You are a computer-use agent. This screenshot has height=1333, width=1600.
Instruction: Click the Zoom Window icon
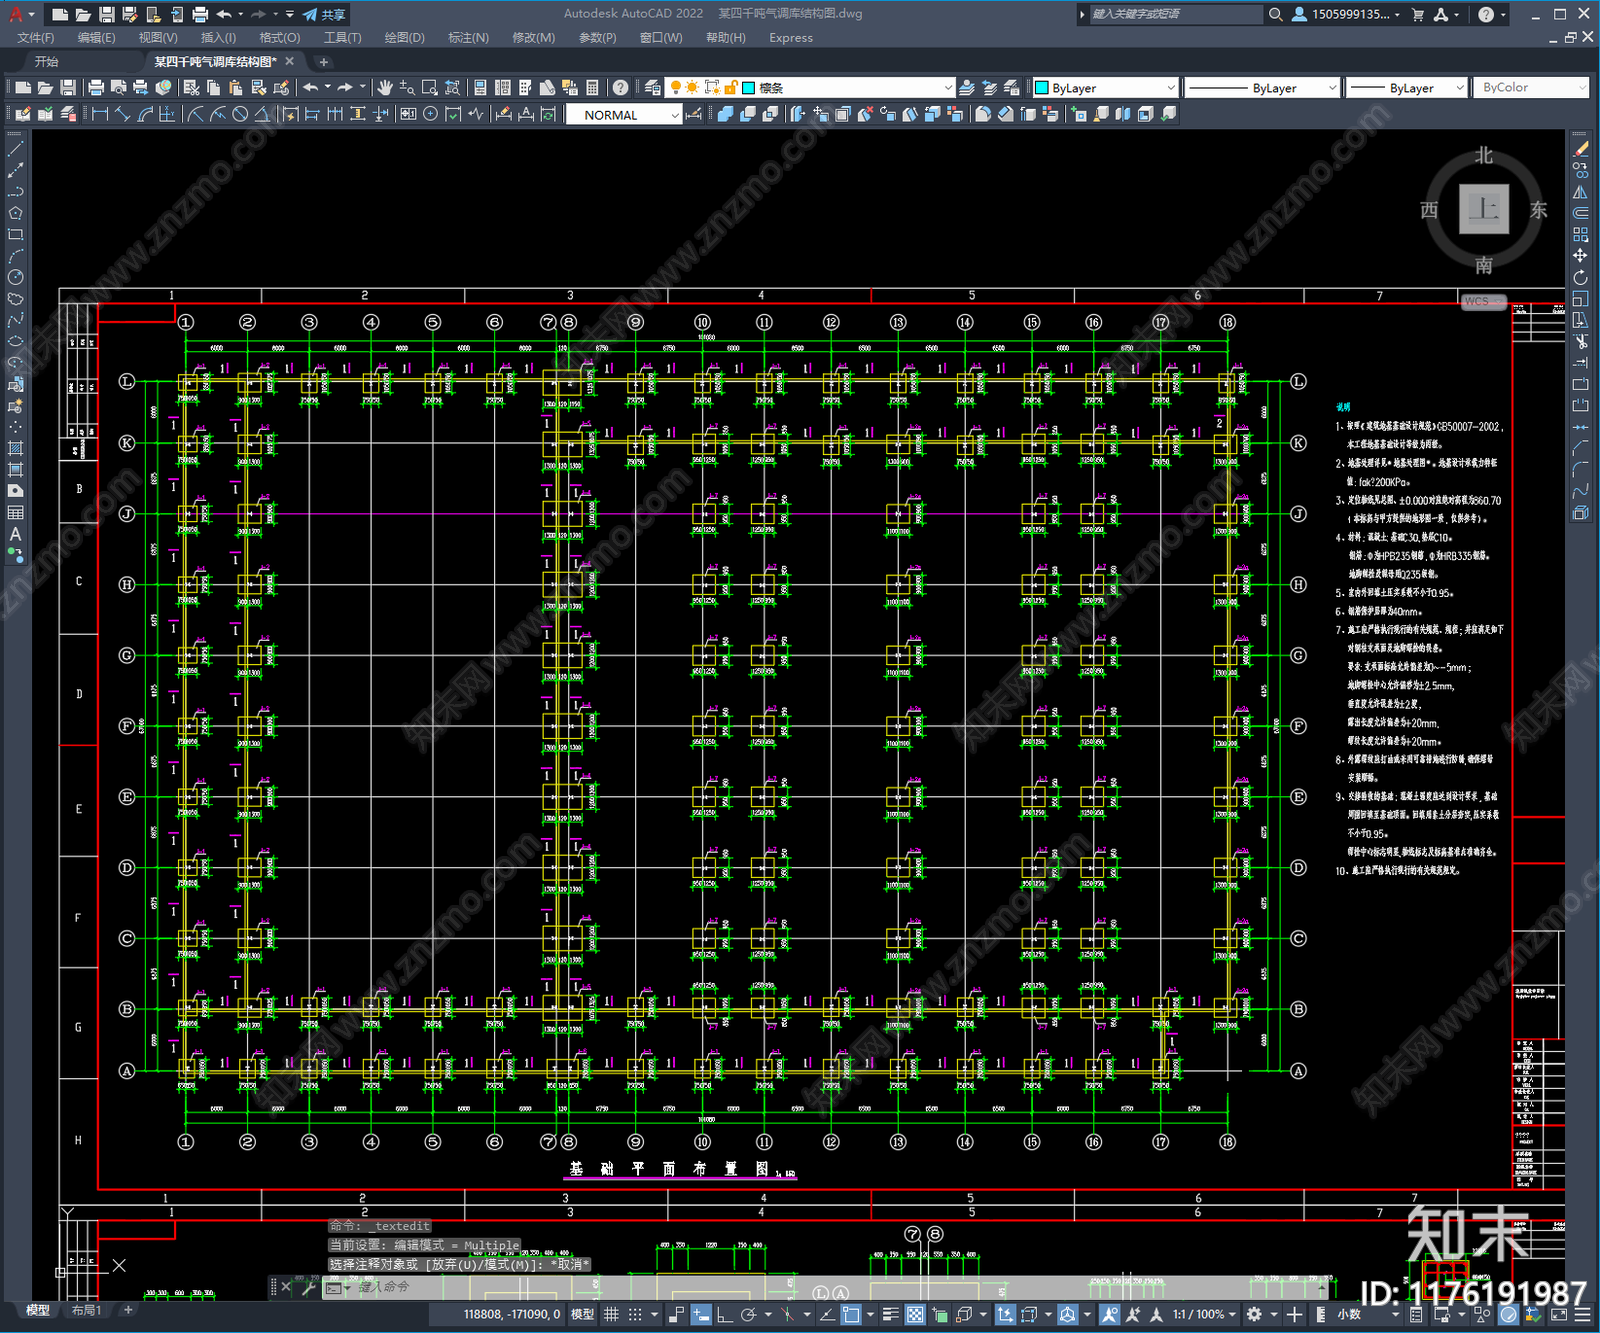[x=429, y=88]
